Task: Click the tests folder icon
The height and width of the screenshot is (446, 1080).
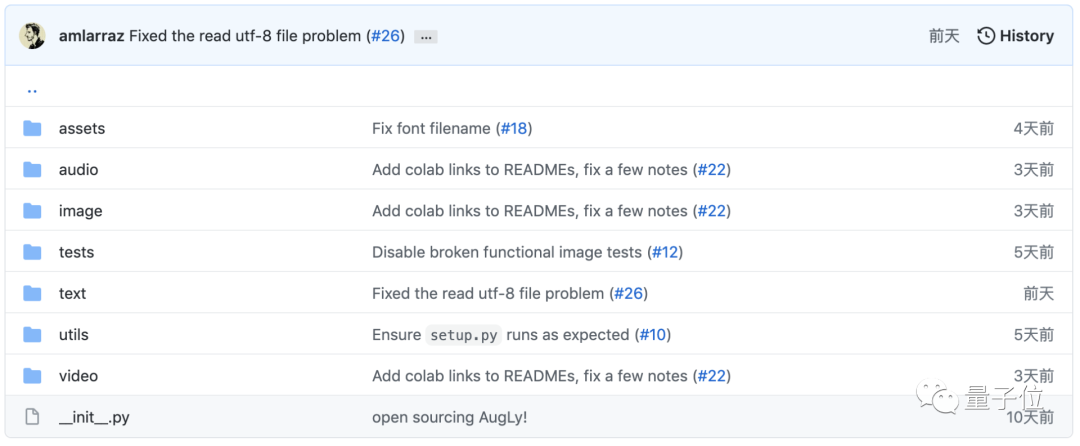Action: point(32,252)
